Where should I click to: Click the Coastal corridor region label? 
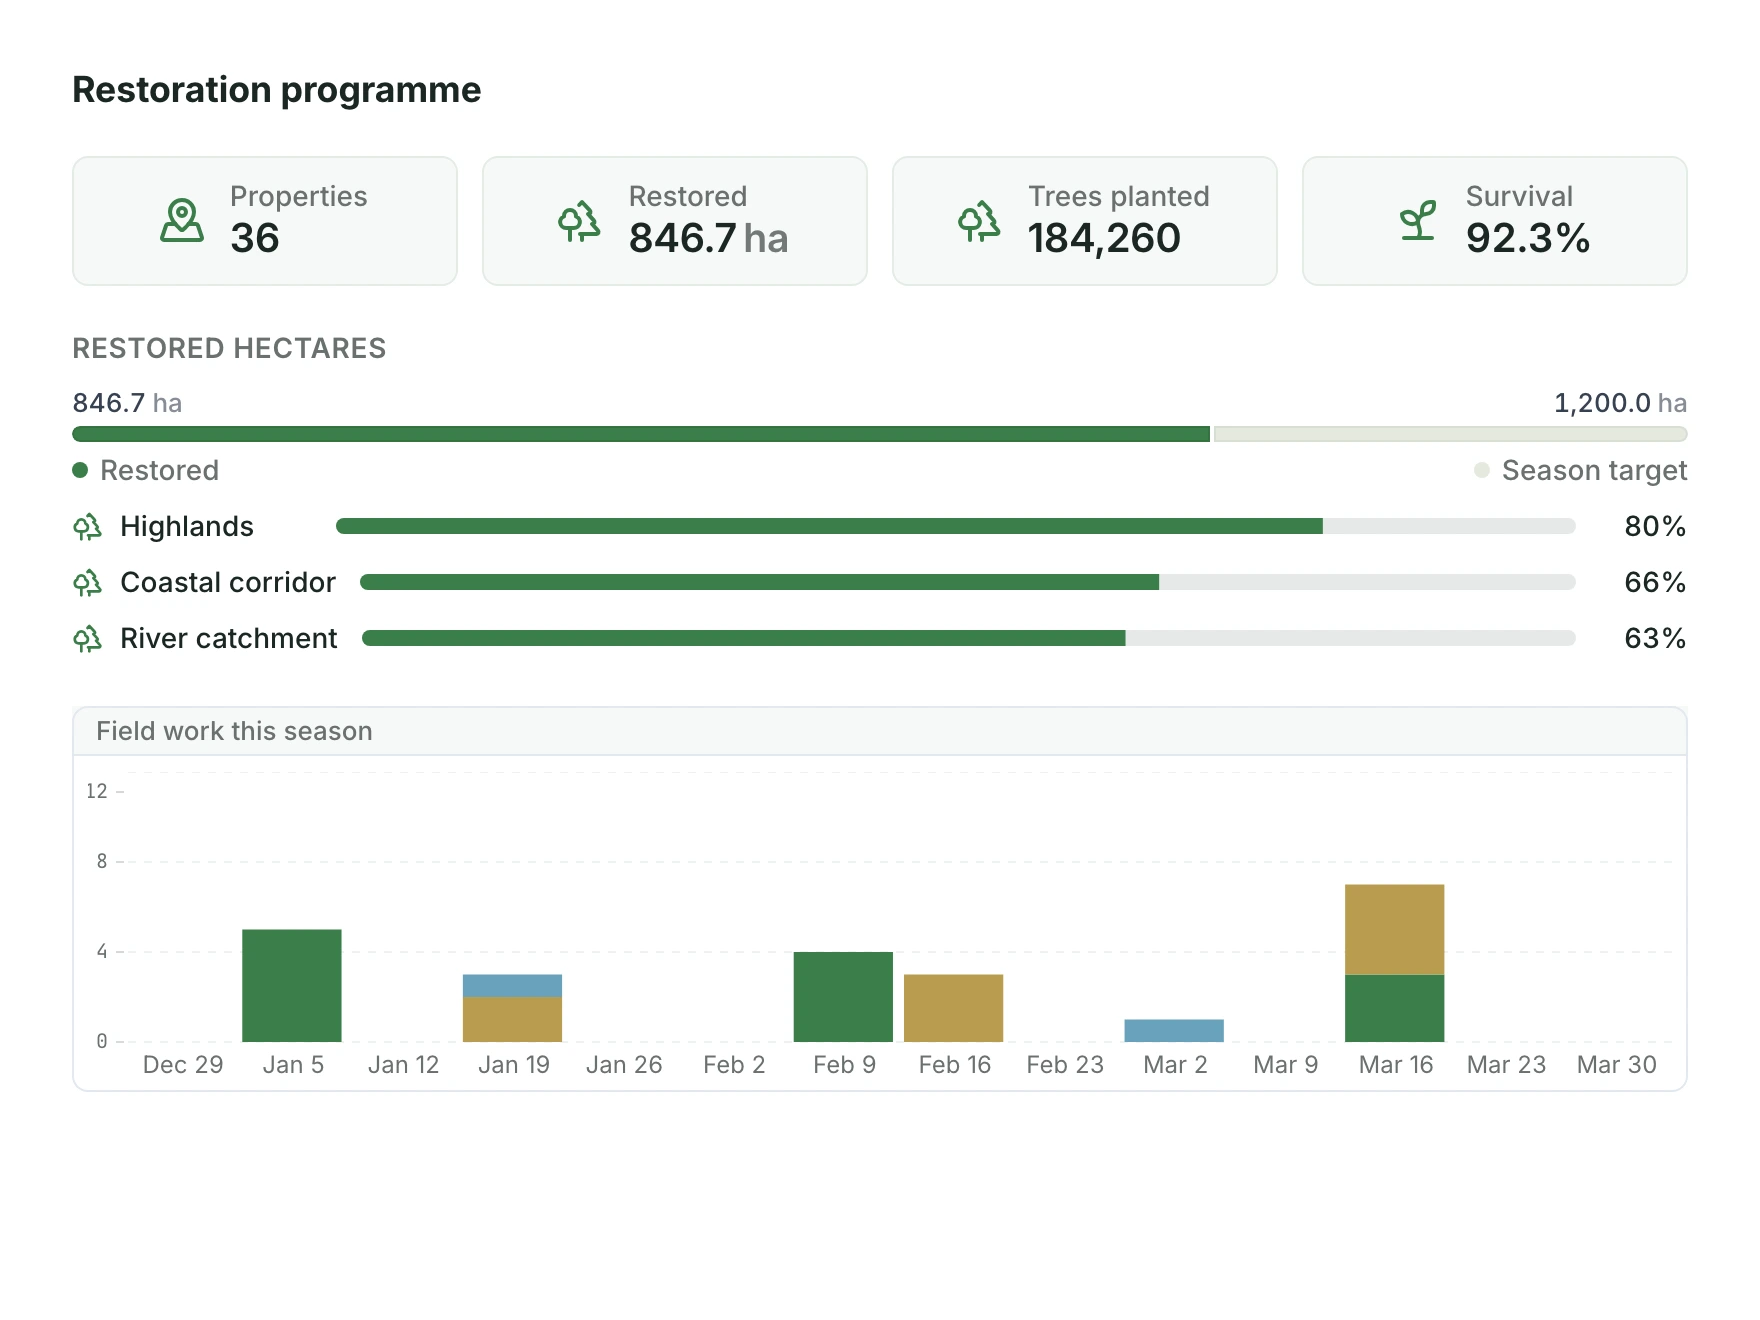tap(228, 583)
